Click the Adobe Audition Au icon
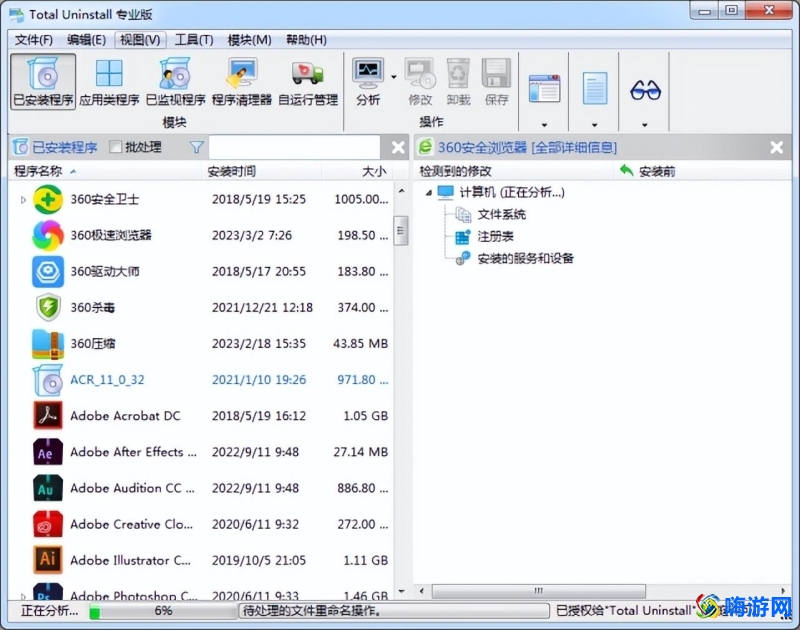This screenshot has height=630, width=800. (x=48, y=488)
